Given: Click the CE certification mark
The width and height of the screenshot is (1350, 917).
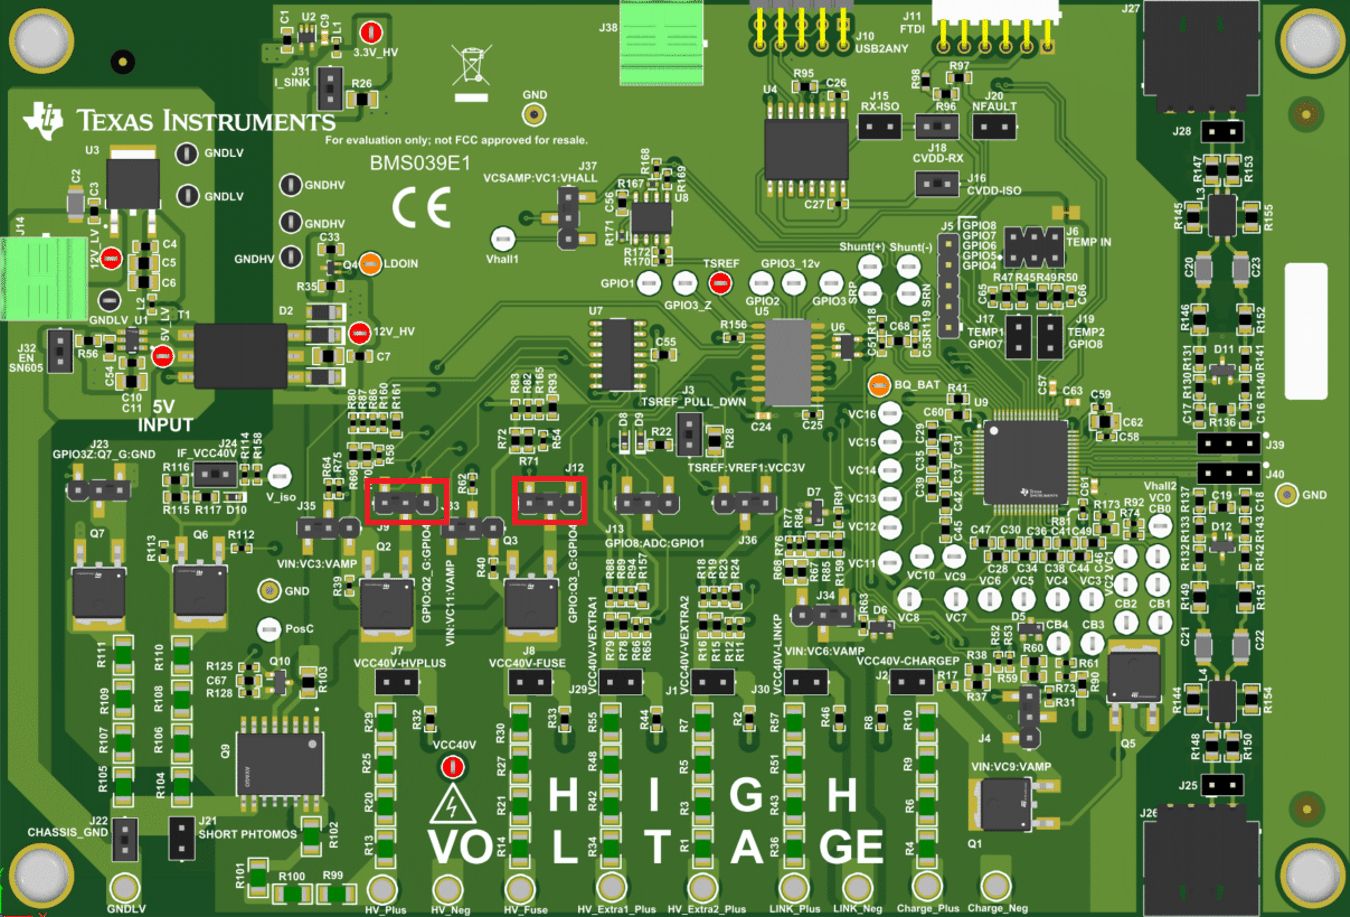Looking at the screenshot, I should click(x=421, y=208).
